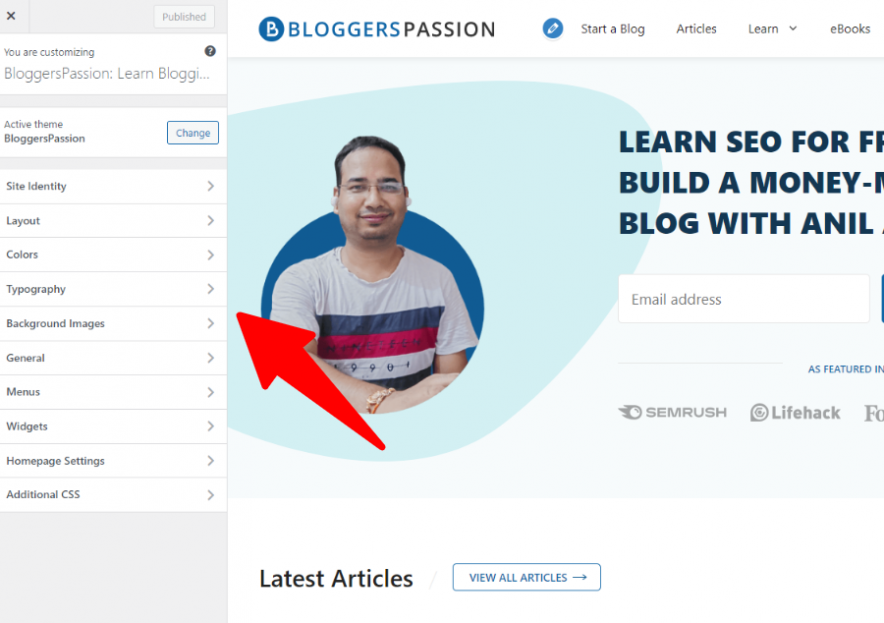Open the Start a Blog menu item
Viewport: 884px width, 623px height.
[x=613, y=29]
